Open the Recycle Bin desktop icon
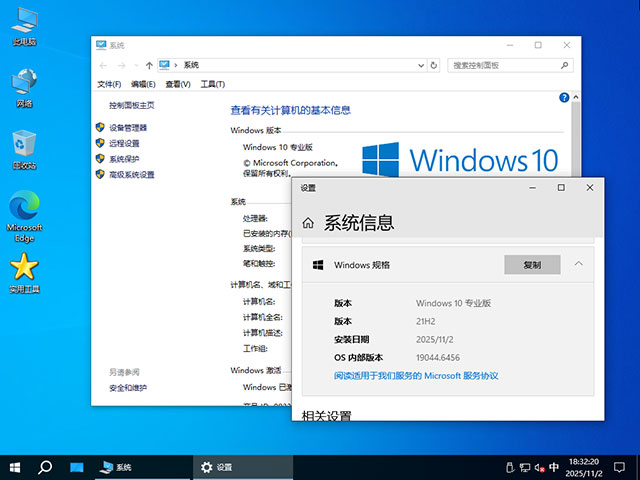This screenshot has width=640, height=480. [24, 149]
